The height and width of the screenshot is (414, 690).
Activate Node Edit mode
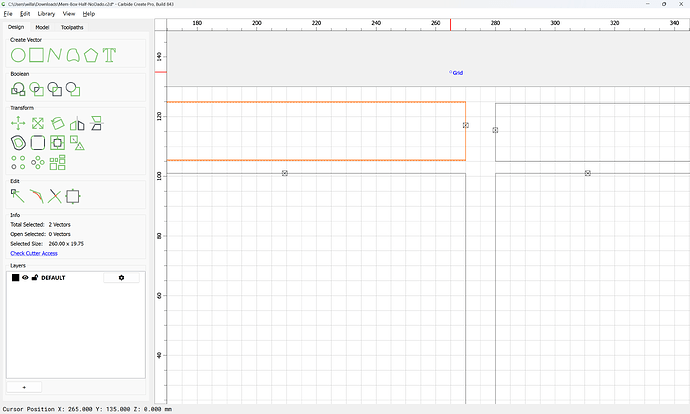coord(18,196)
